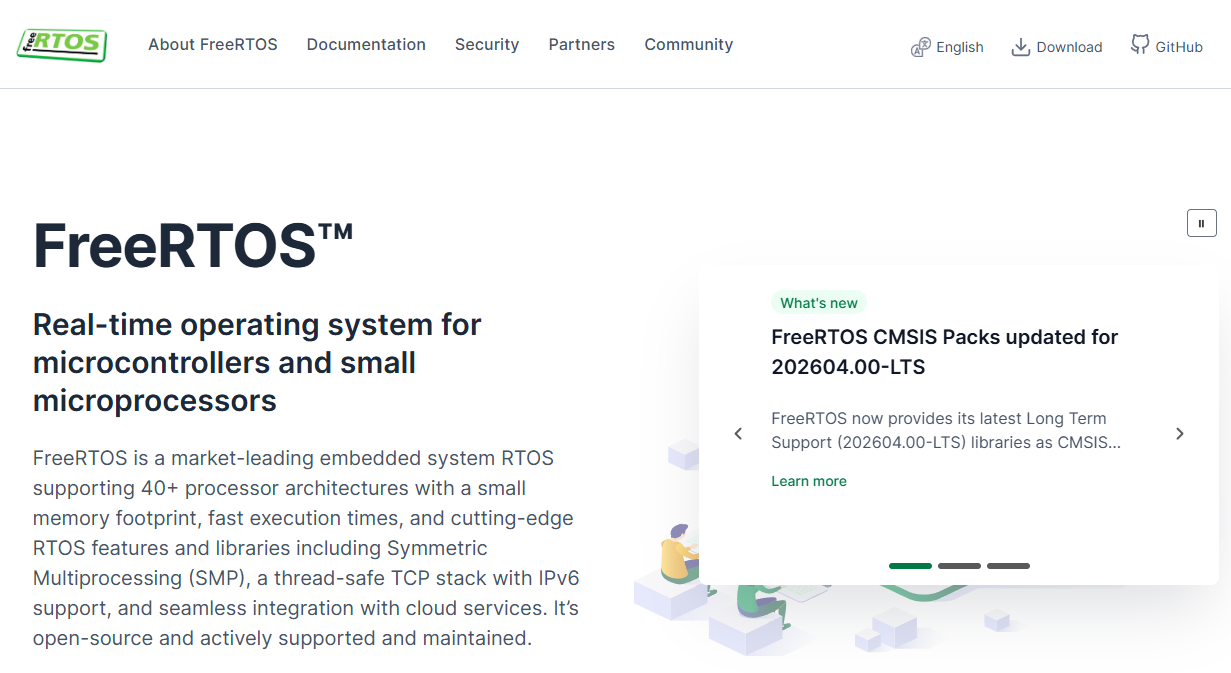Expand the Documentation menu

(x=366, y=45)
